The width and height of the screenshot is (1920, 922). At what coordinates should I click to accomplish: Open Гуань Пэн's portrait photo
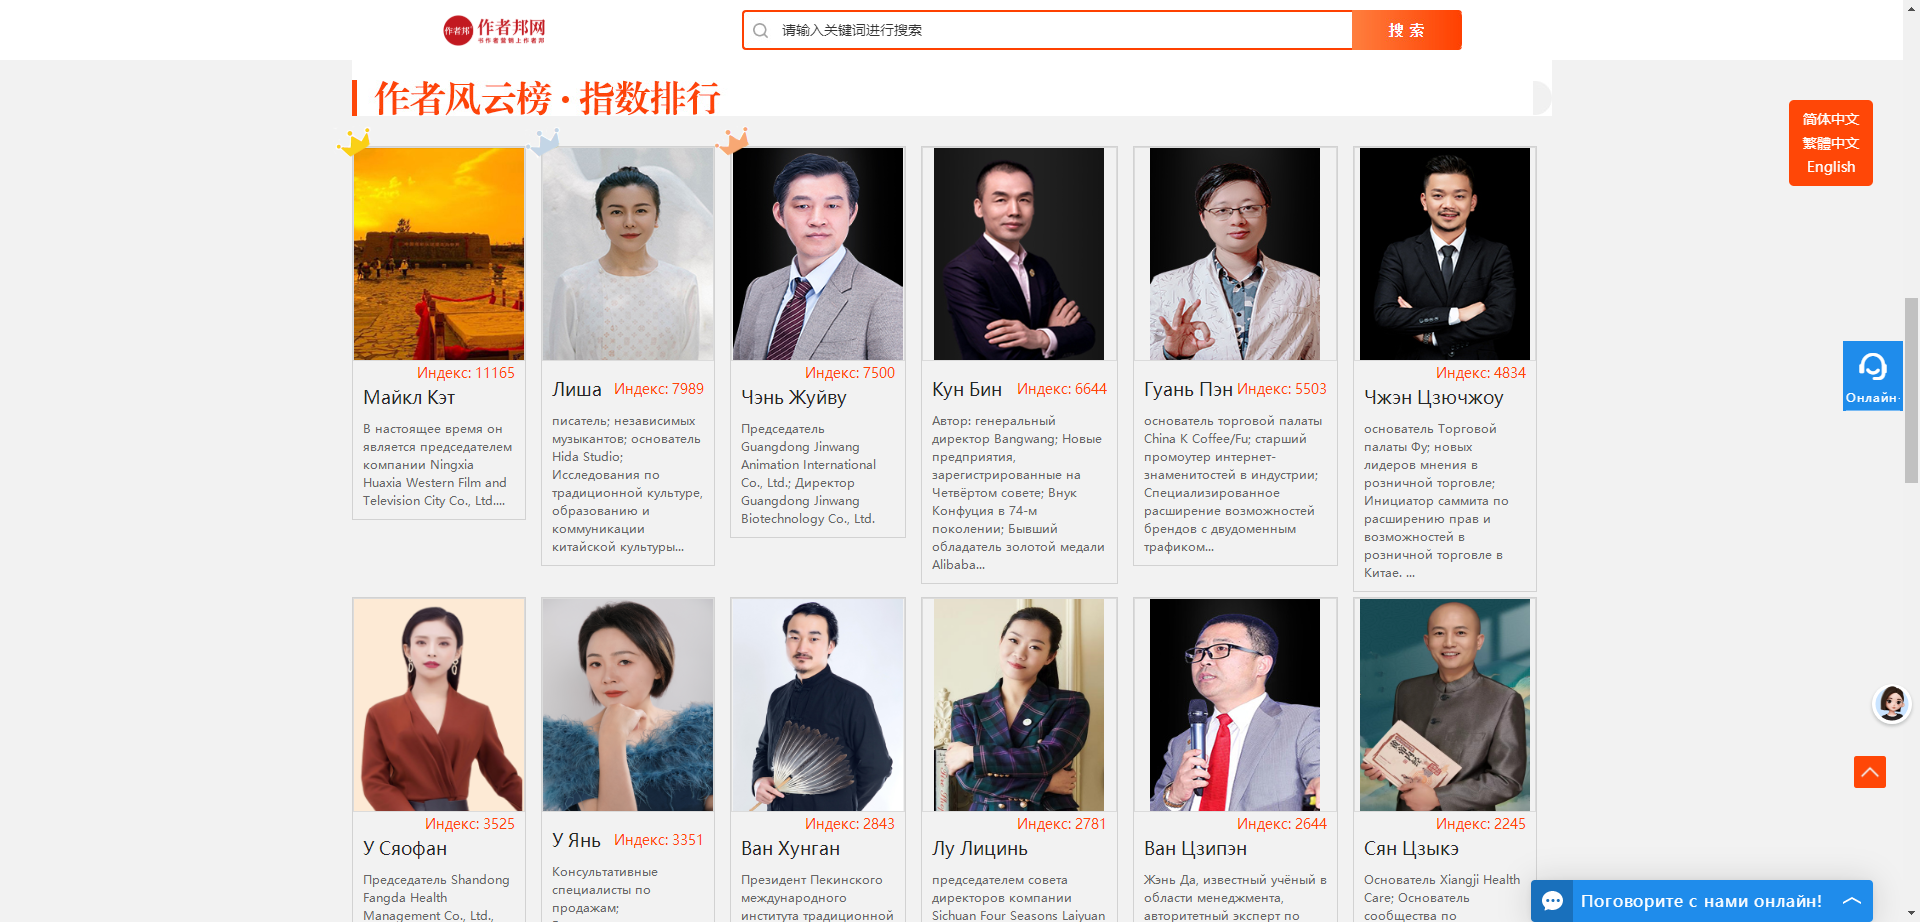pos(1235,254)
